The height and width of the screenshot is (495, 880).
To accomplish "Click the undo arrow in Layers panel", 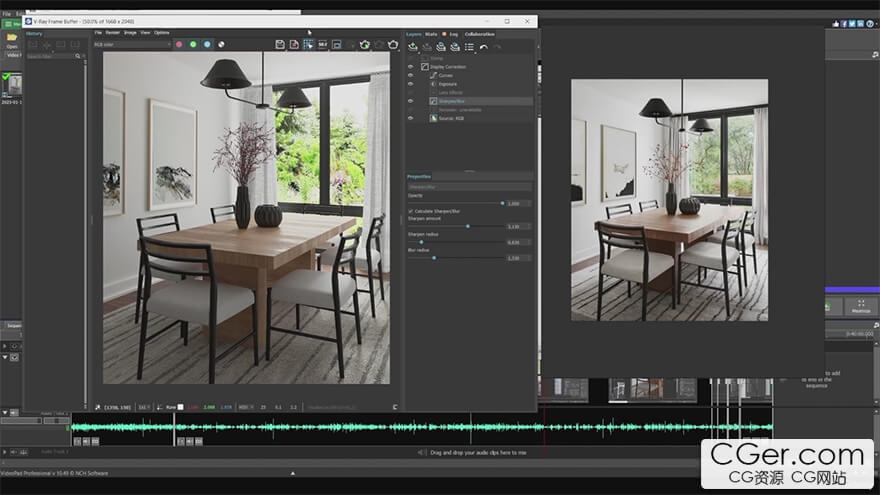I will (x=484, y=47).
